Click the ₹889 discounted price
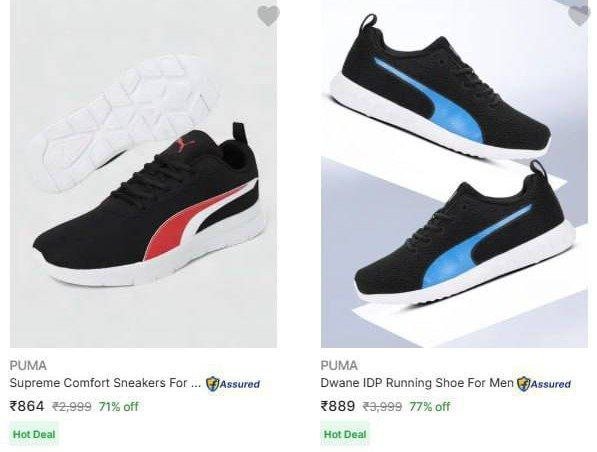The height and width of the screenshot is (452, 597). coord(338,406)
